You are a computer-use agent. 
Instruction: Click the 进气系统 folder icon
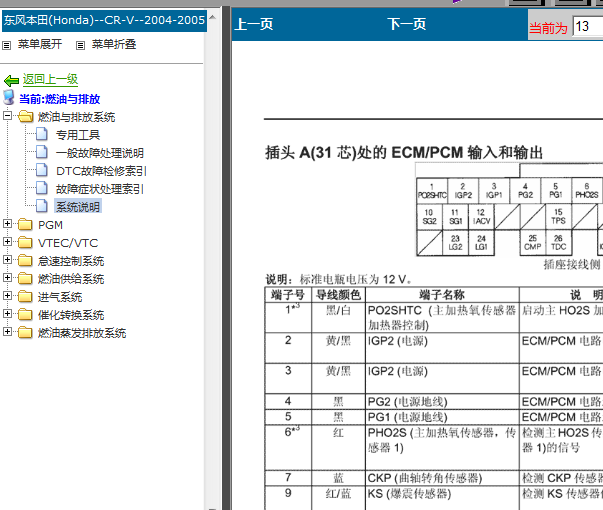click(25, 296)
